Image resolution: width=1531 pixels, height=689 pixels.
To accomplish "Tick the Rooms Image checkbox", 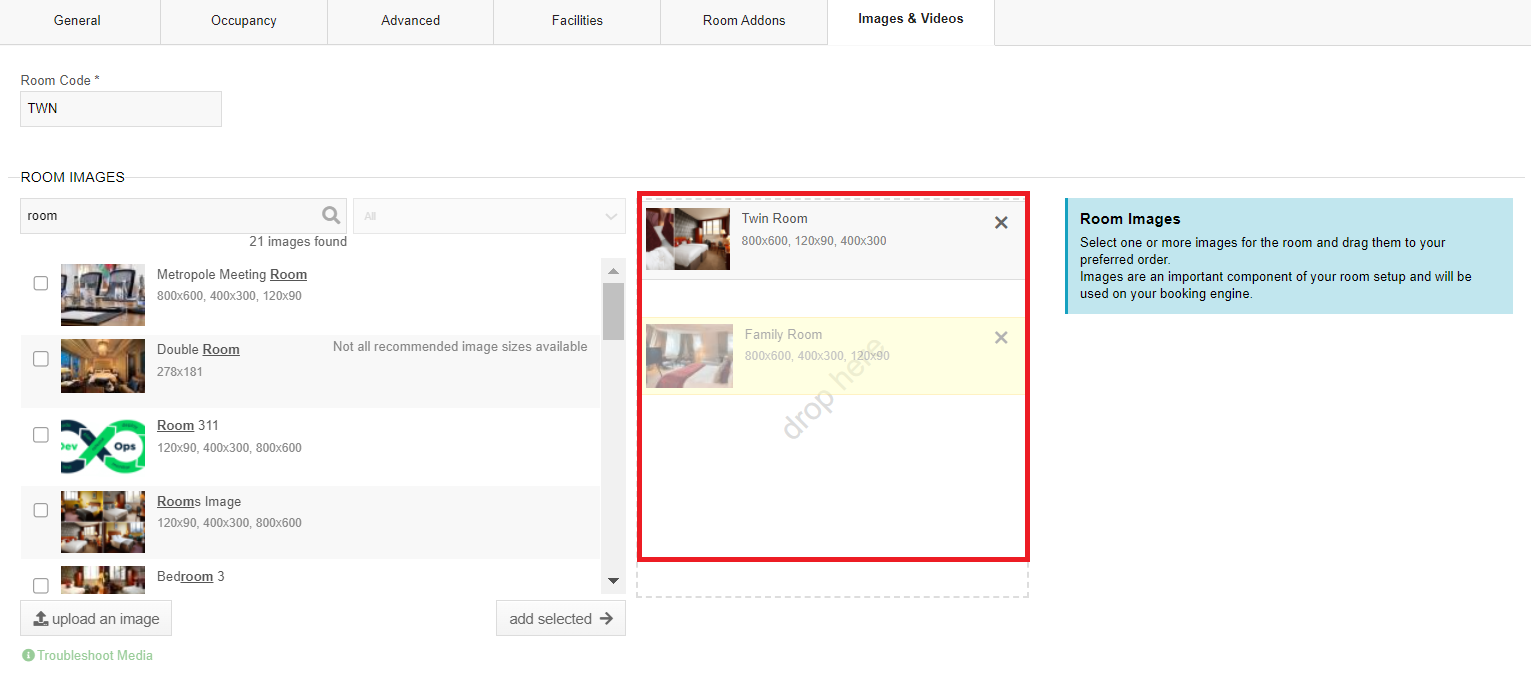I will (x=41, y=510).
